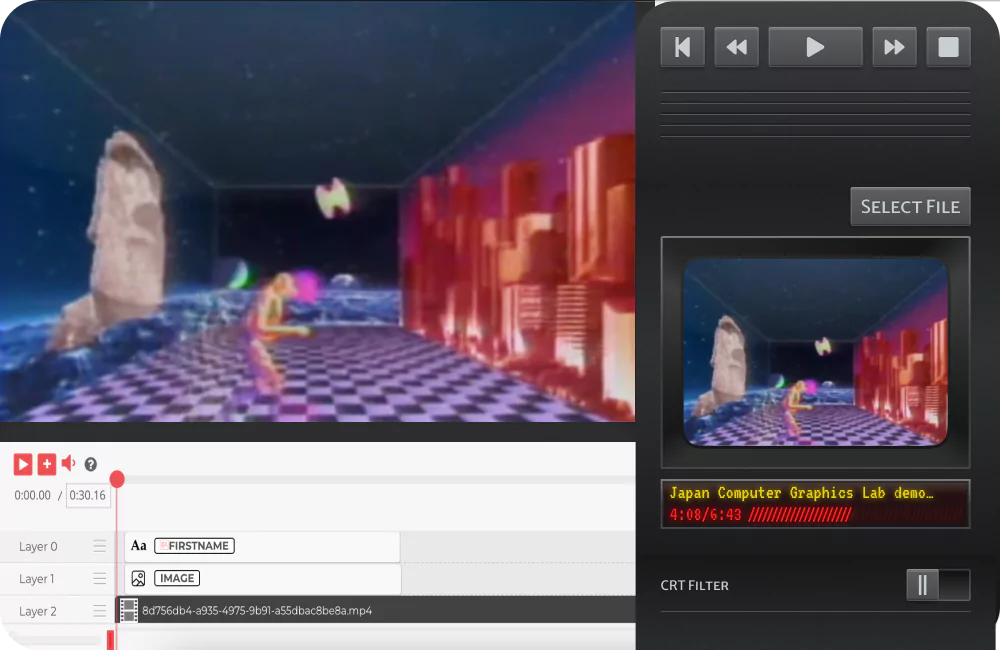Image resolution: width=1000 pixels, height=650 pixels.
Task: Skip to start in retro player
Action: pos(682,47)
